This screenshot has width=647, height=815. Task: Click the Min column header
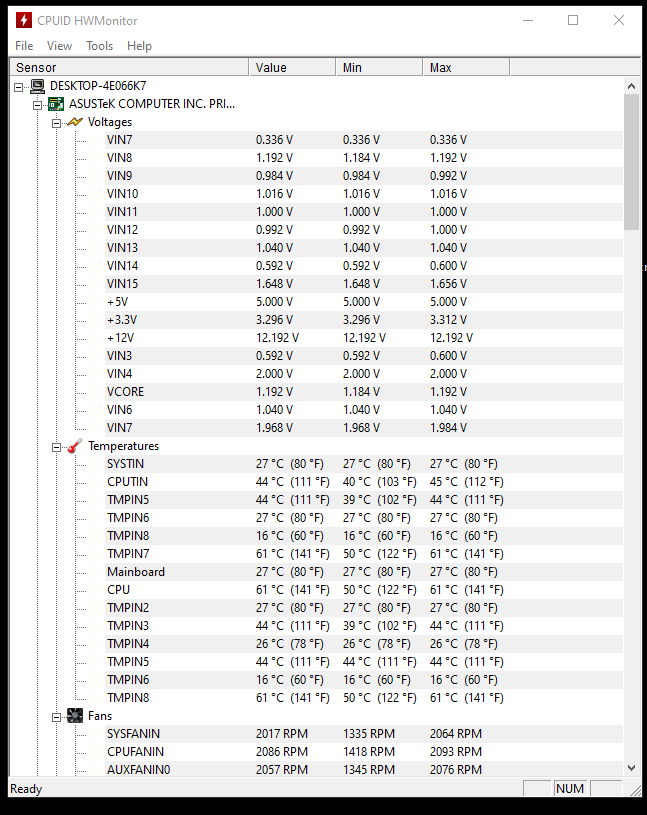[x=379, y=68]
